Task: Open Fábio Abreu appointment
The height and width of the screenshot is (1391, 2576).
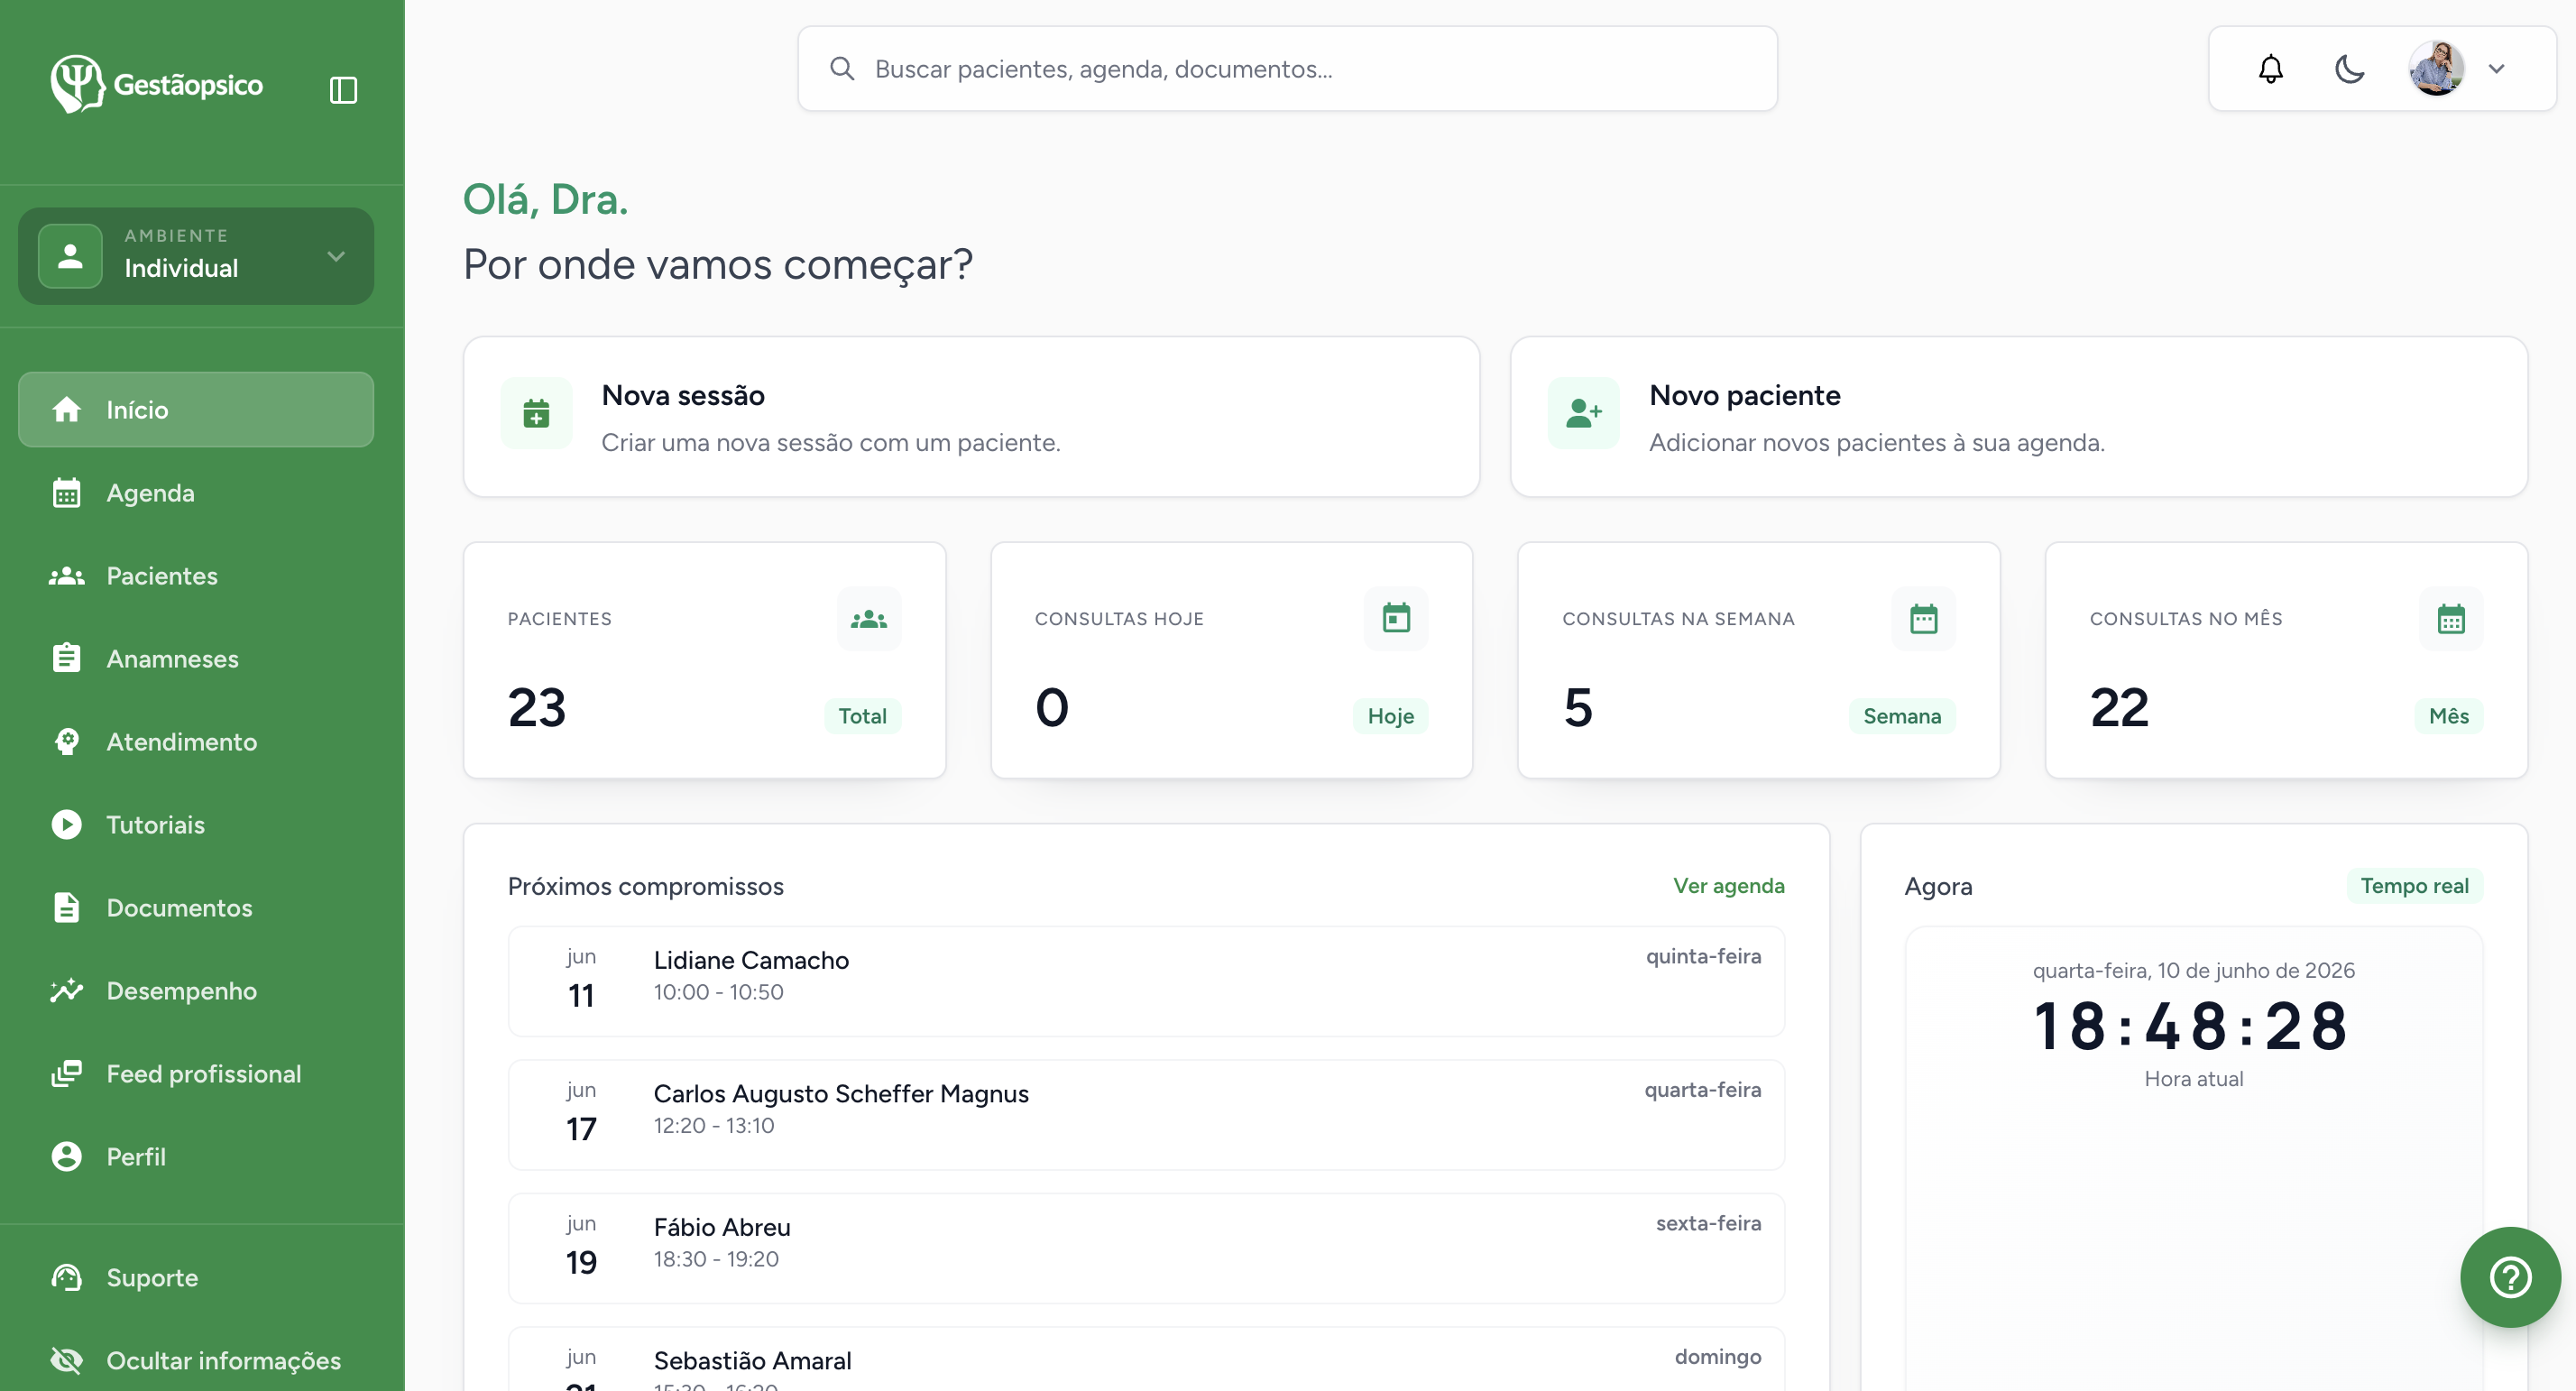Action: tap(1146, 1248)
